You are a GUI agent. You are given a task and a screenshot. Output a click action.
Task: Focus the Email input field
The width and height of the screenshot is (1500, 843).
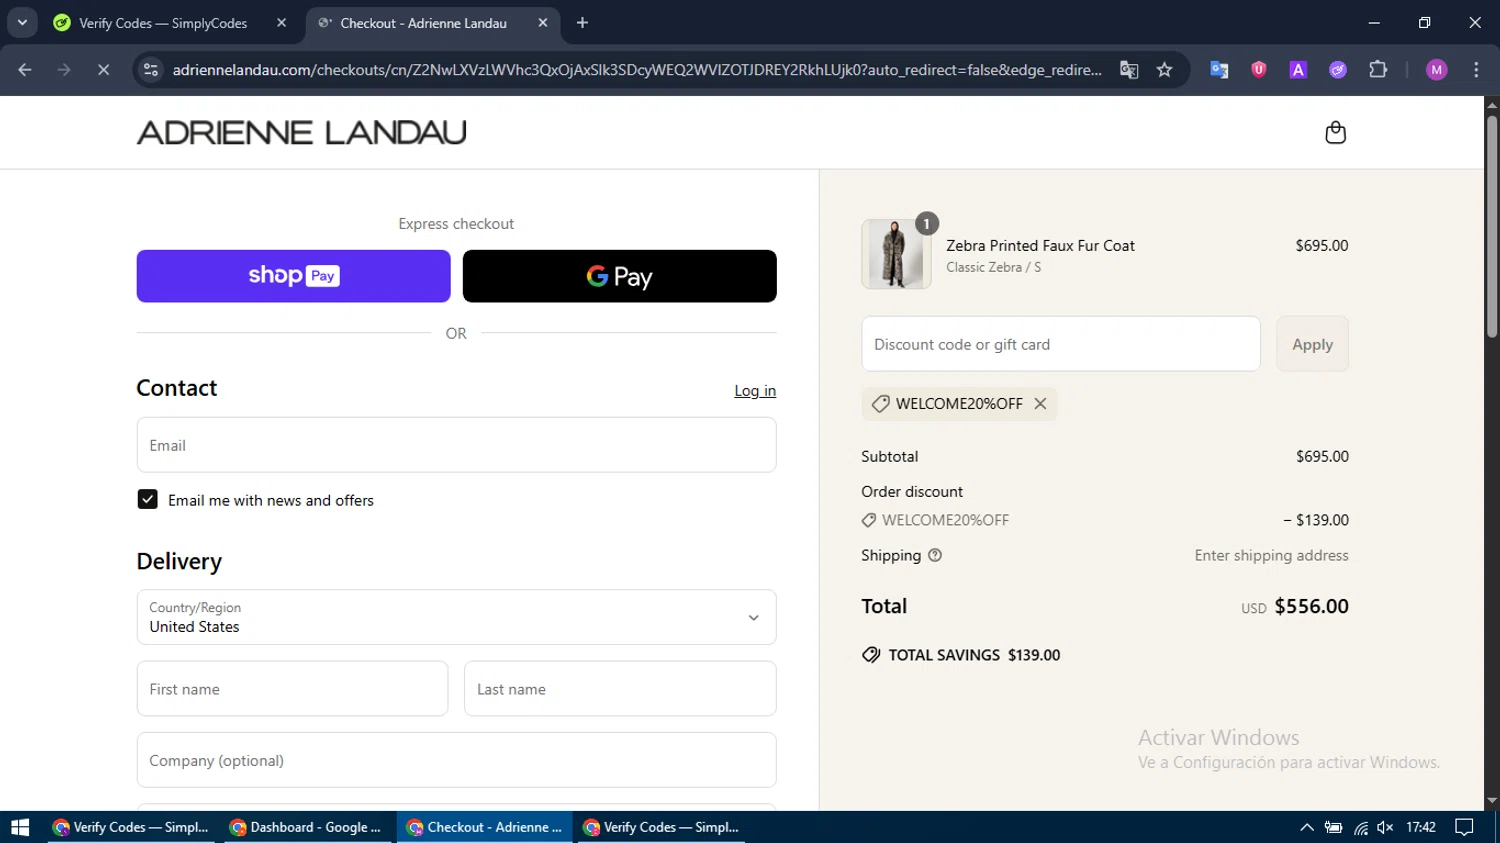tap(456, 445)
